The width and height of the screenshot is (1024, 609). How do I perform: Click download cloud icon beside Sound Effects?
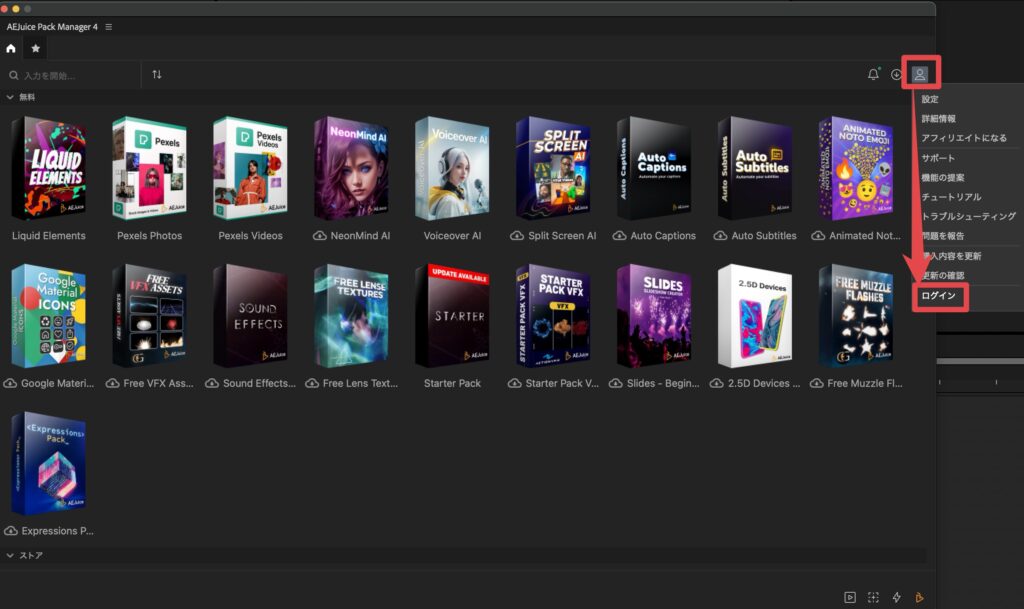(212, 383)
